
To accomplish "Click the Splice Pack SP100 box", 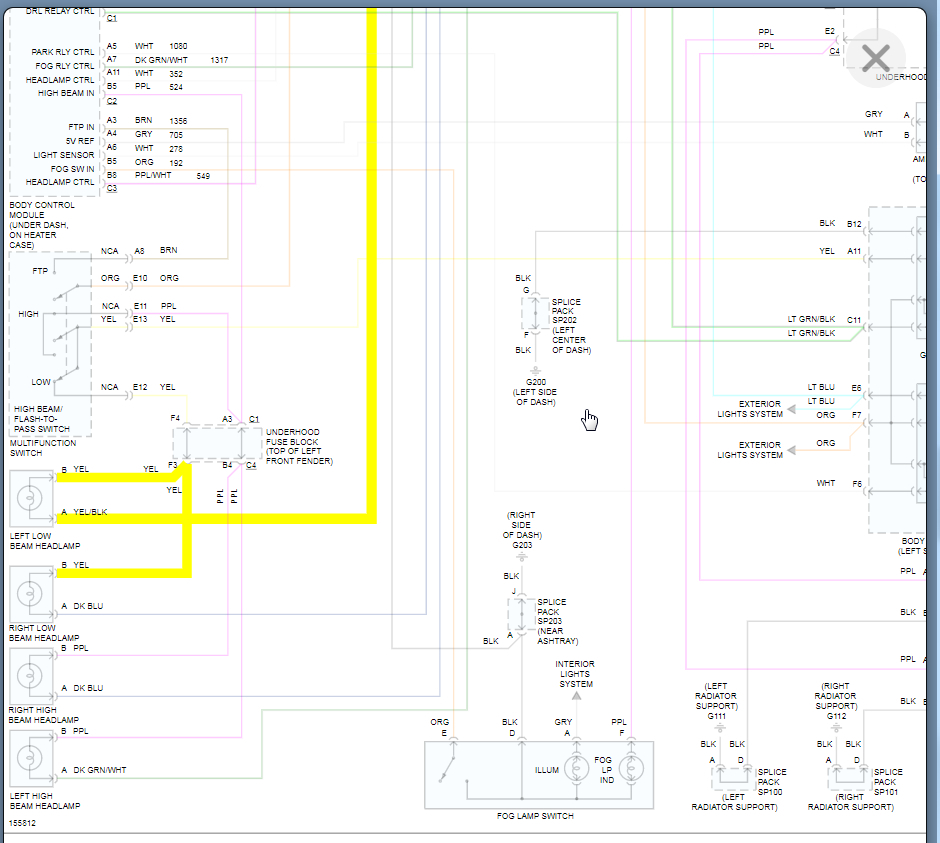I will pyautogui.click(x=733, y=777).
